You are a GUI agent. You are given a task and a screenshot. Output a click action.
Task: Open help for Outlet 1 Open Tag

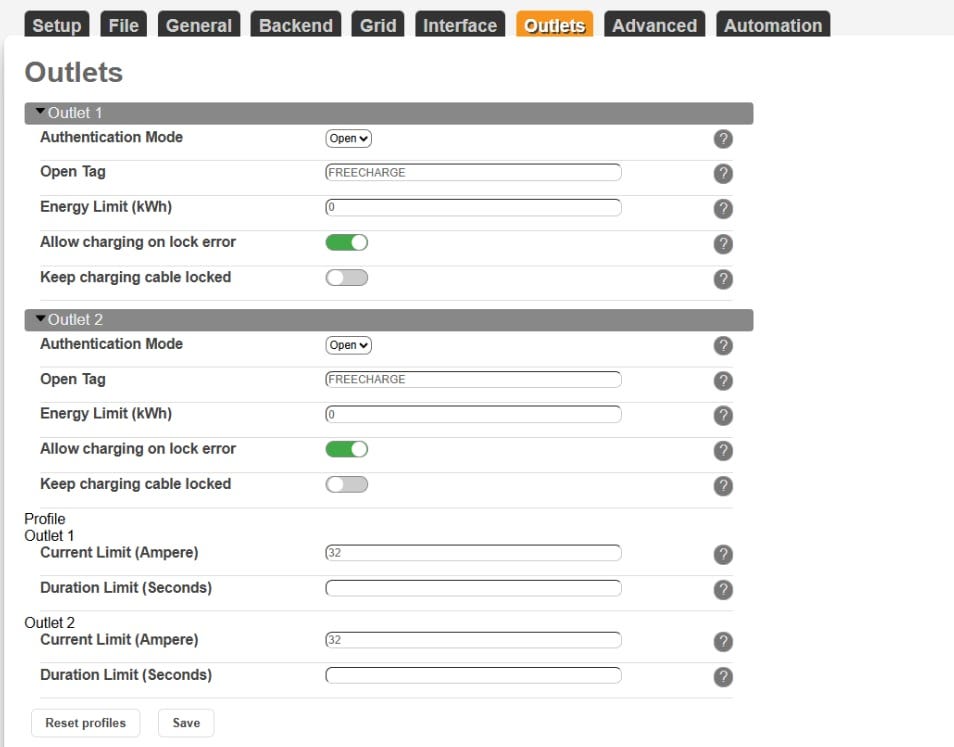(x=723, y=174)
